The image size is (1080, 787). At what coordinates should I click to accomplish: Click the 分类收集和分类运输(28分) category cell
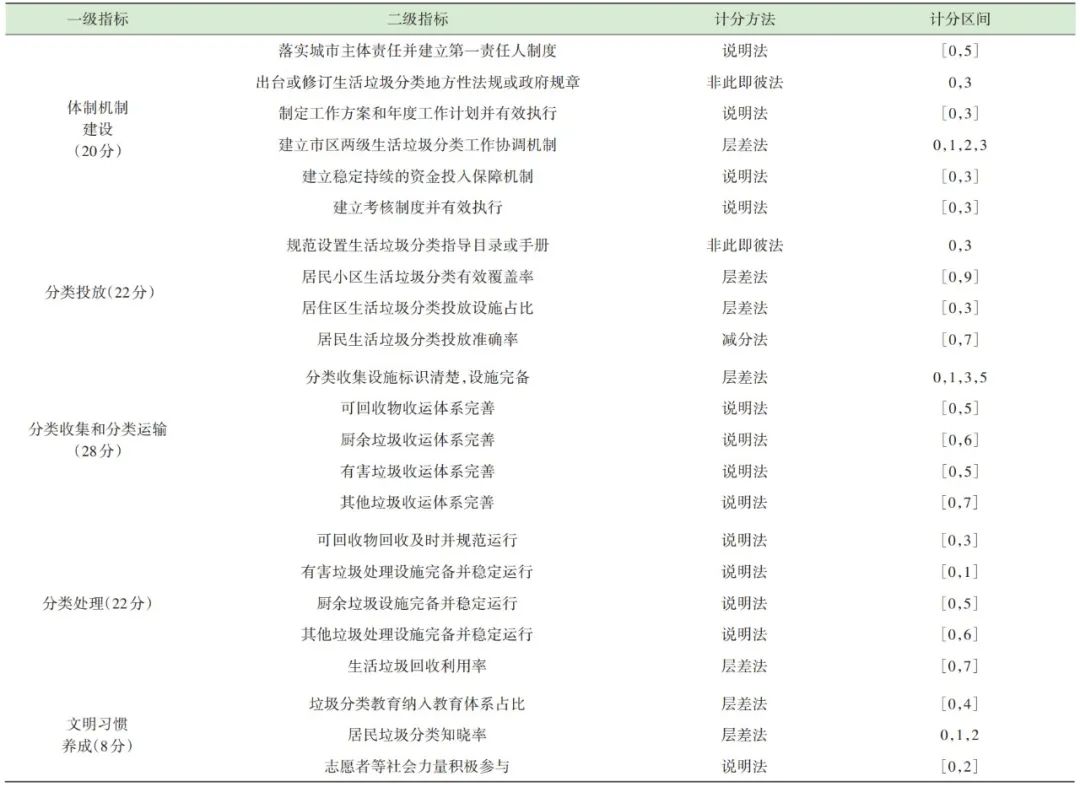(98, 440)
